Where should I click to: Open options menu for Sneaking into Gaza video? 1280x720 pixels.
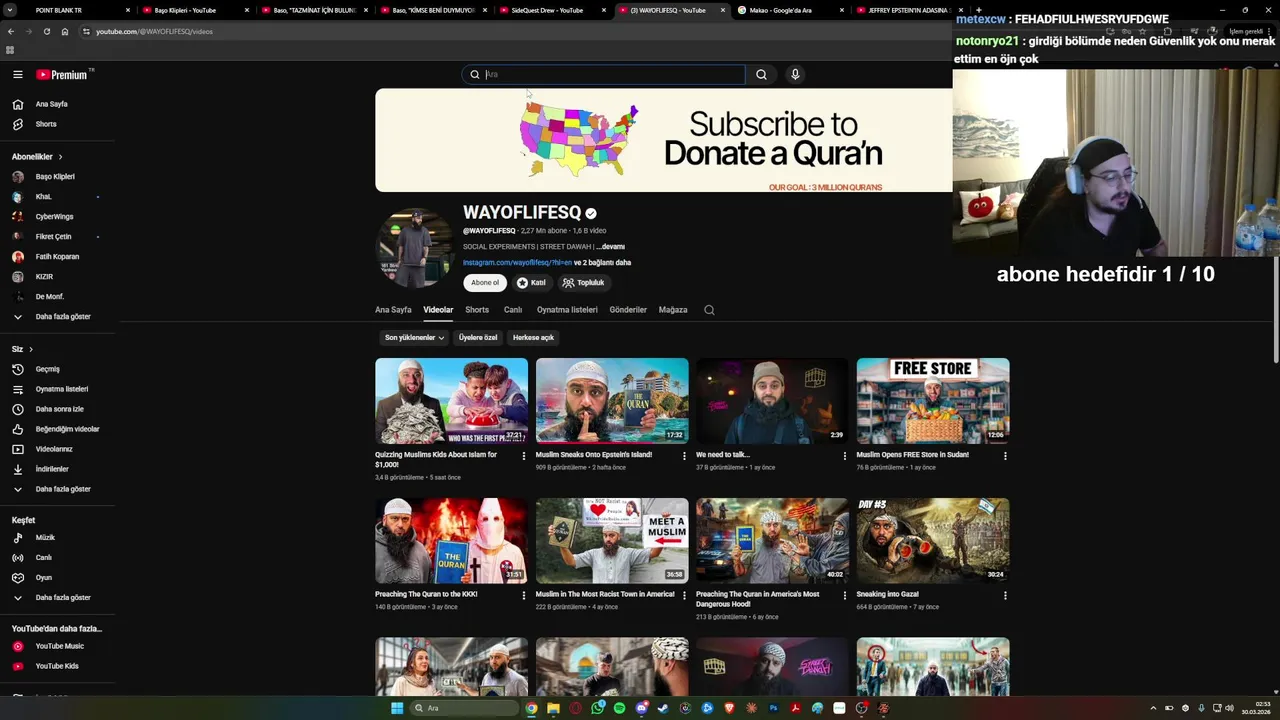1005,595
